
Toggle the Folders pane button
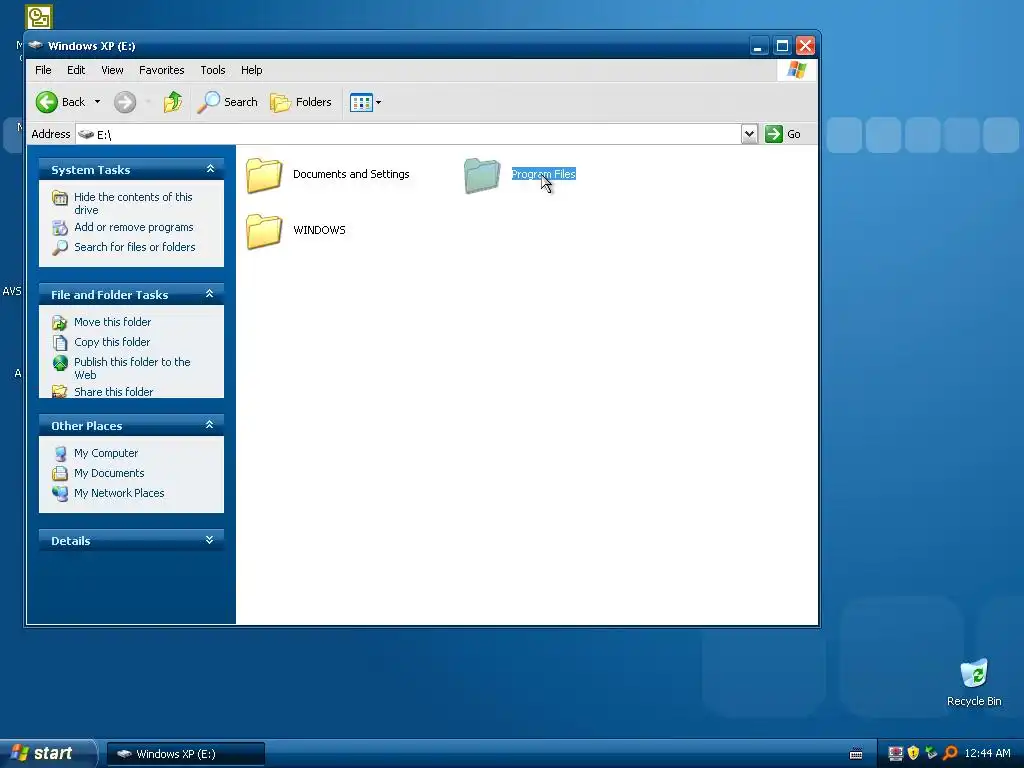coord(301,102)
